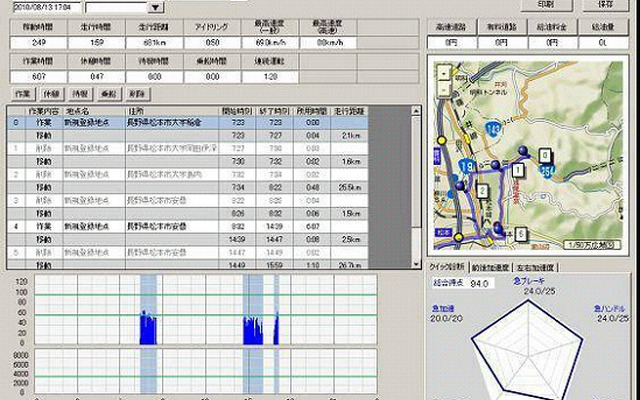The width and height of the screenshot is (640, 400).
Task: Click the max speed value 69.0km/h
Action: tap(270, 42)
